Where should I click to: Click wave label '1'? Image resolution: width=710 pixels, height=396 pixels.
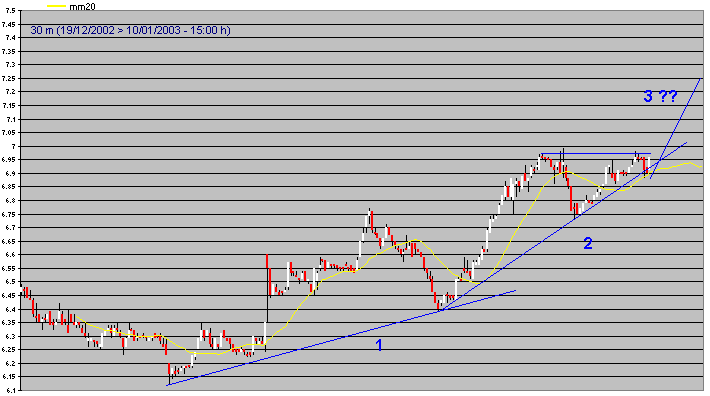(x=379, y=345)
